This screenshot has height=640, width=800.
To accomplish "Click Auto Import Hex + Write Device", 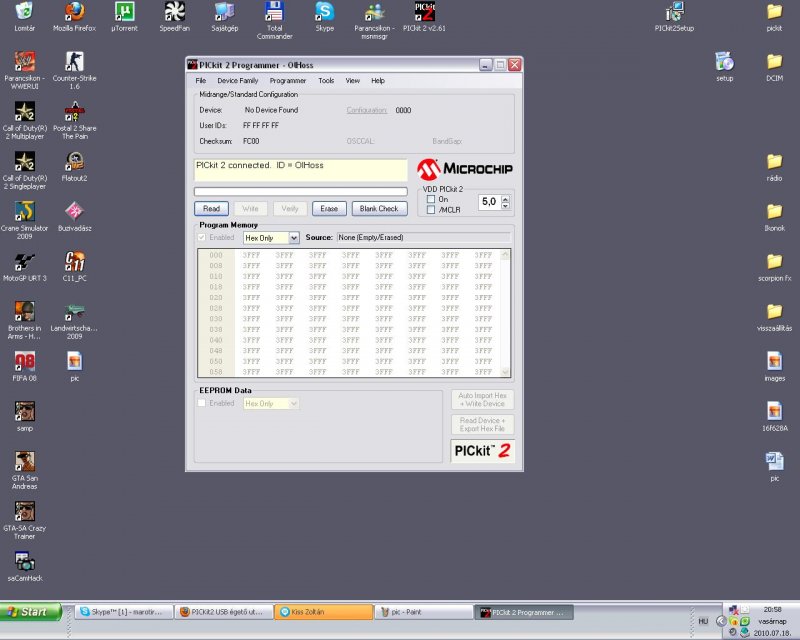I will (482, 400).
